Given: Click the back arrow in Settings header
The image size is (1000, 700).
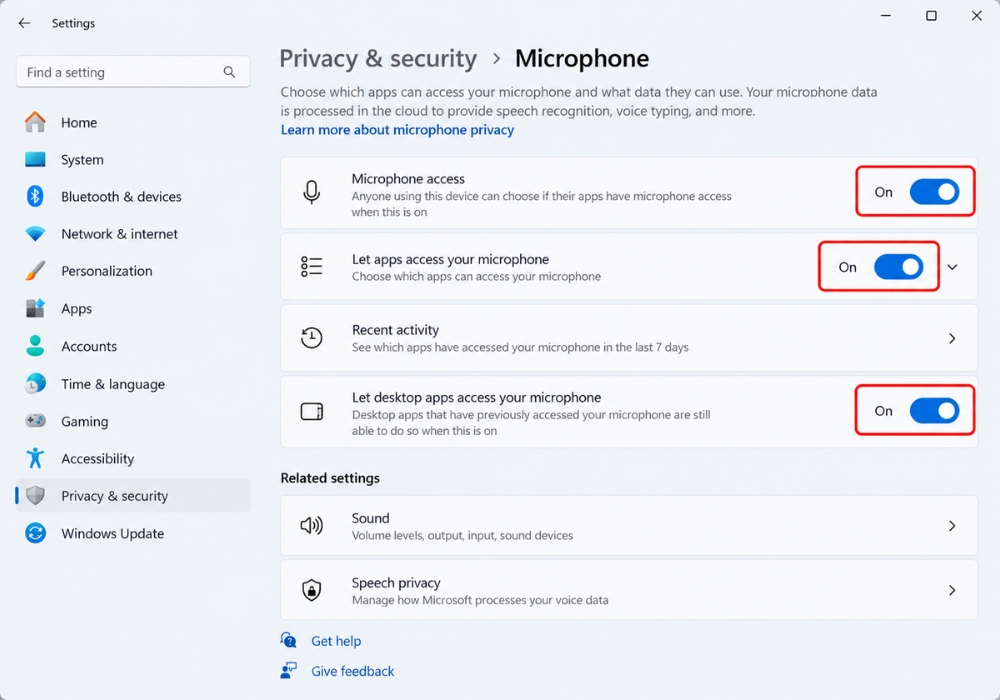Looking at the screenshot, I should point(24,23).
